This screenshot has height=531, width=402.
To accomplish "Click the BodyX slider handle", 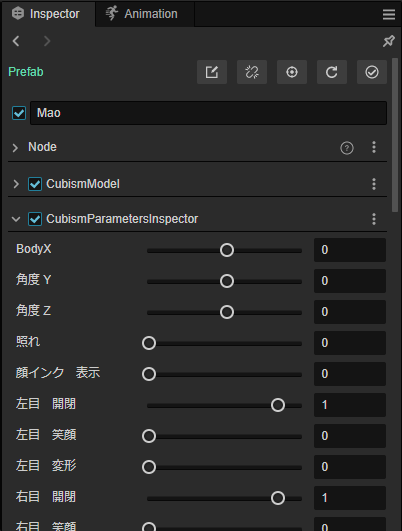I will pos(227,250).
